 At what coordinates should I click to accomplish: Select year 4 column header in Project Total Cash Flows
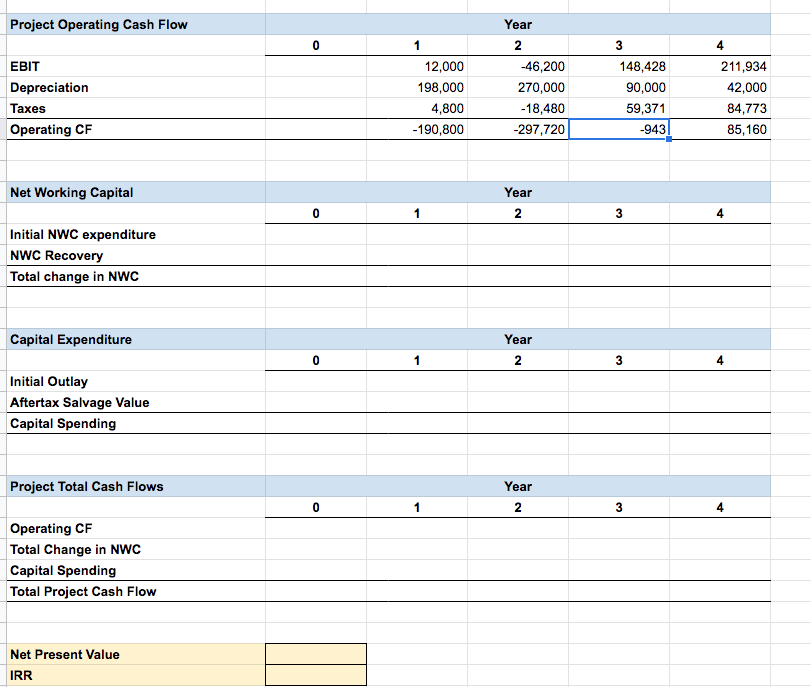[720, 507]
